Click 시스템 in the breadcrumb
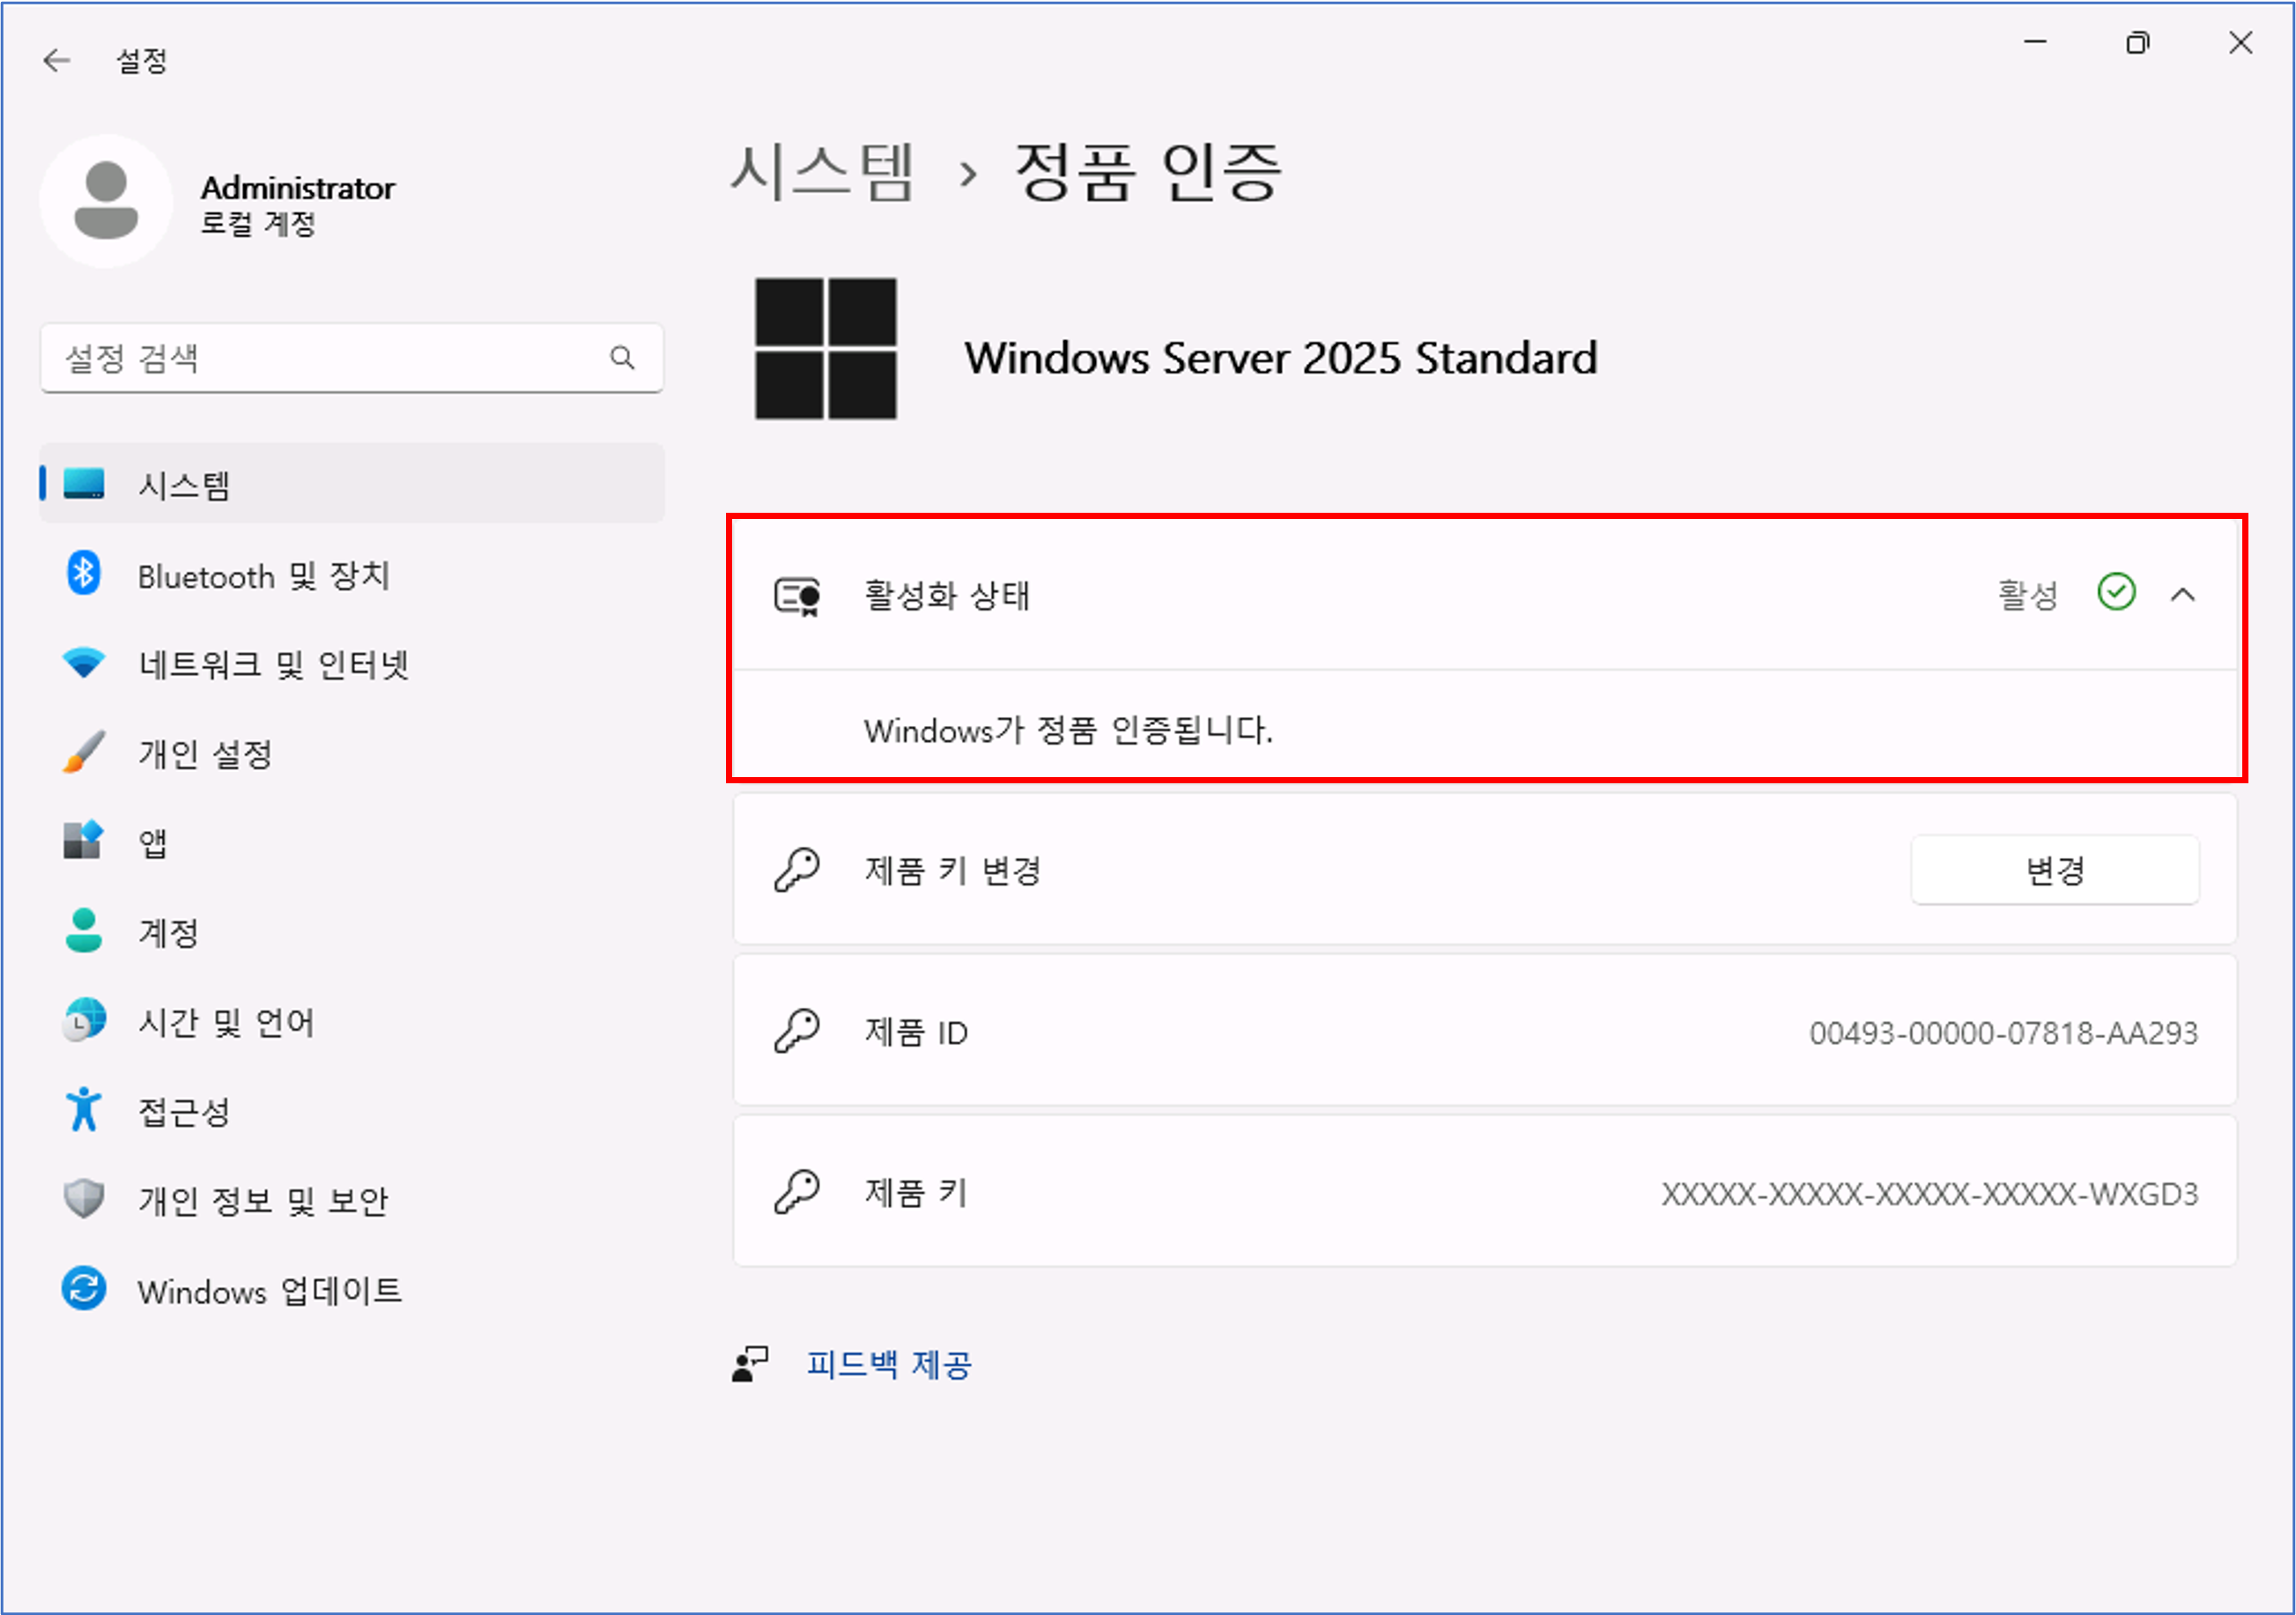Viewport: 2296px width, 1615px height. coord(822,172)
